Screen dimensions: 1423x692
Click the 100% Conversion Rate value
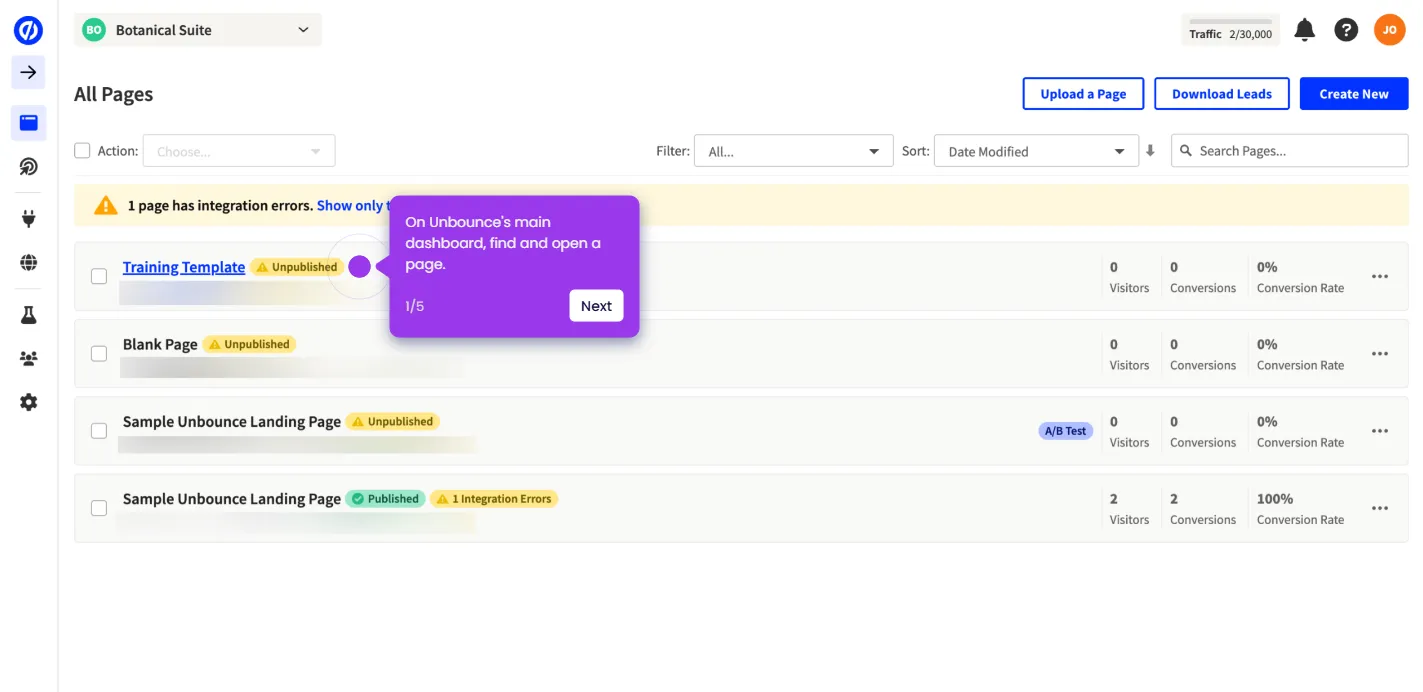click(1275, 499)
